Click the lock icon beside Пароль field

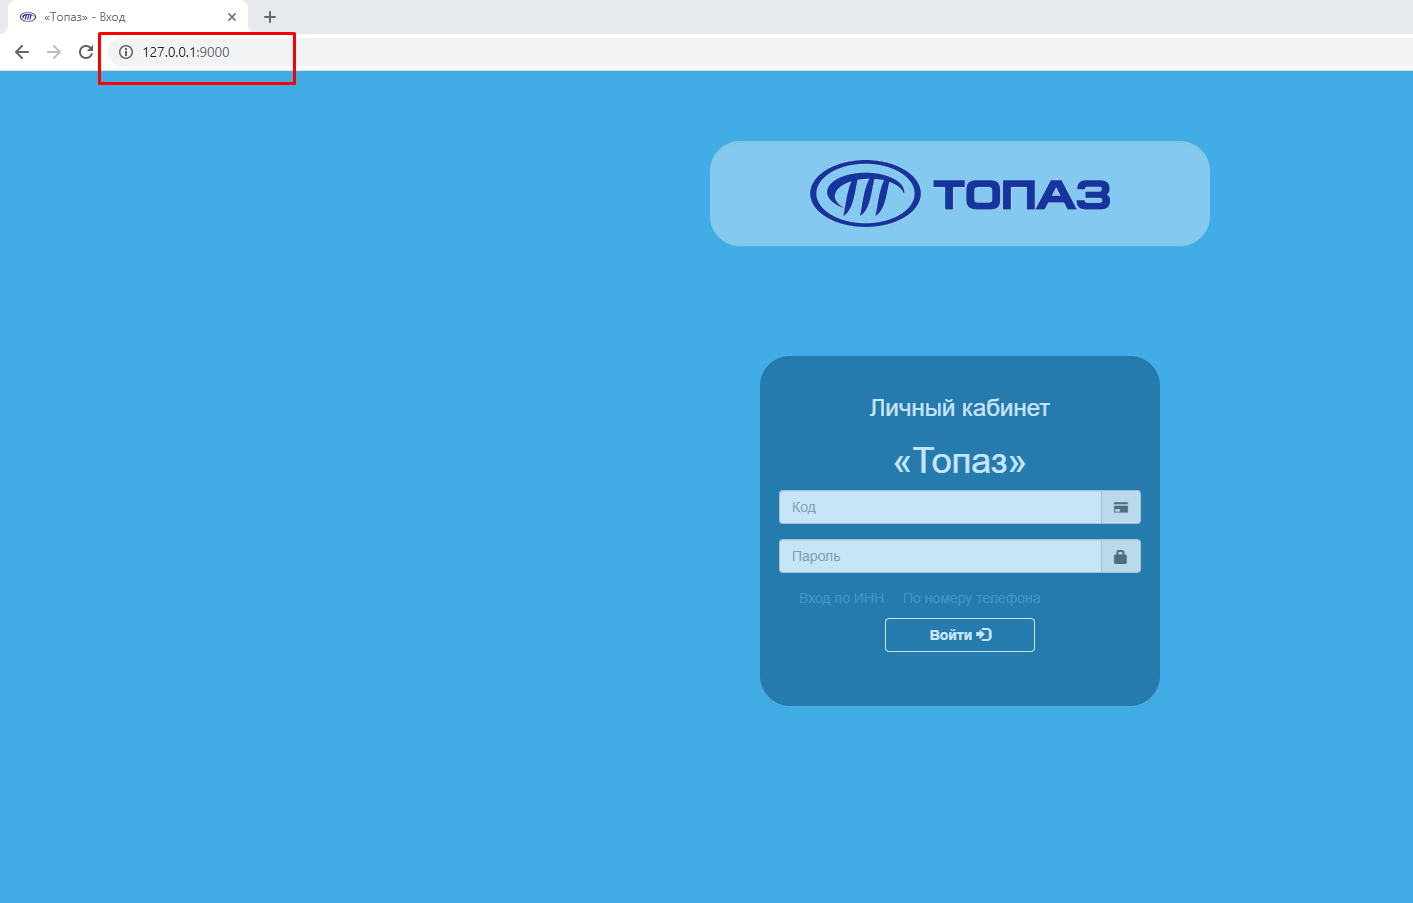[x=1121, y=556]
